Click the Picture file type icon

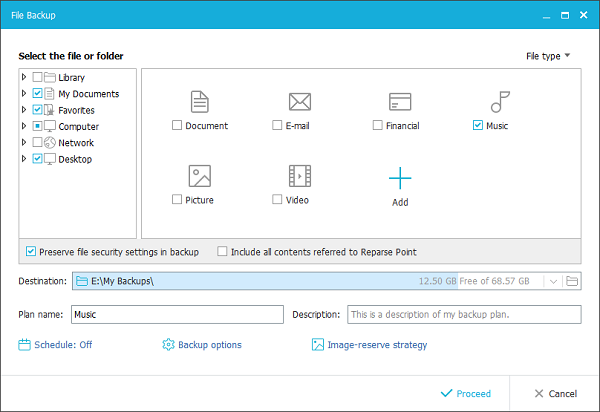(x=199, y=176)
